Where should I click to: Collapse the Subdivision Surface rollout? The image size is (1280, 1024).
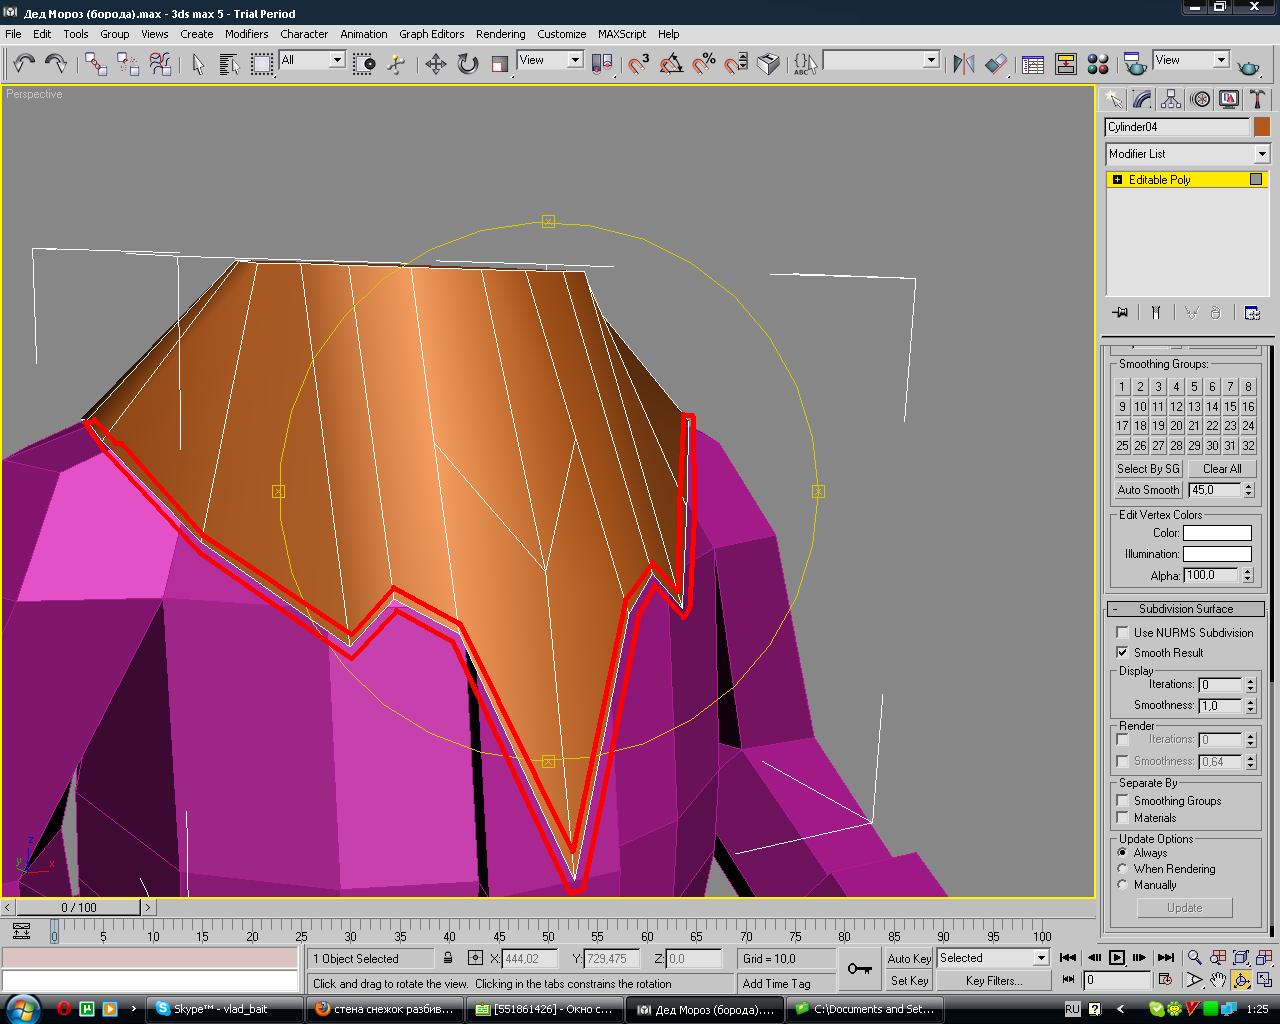[1185, 609]
